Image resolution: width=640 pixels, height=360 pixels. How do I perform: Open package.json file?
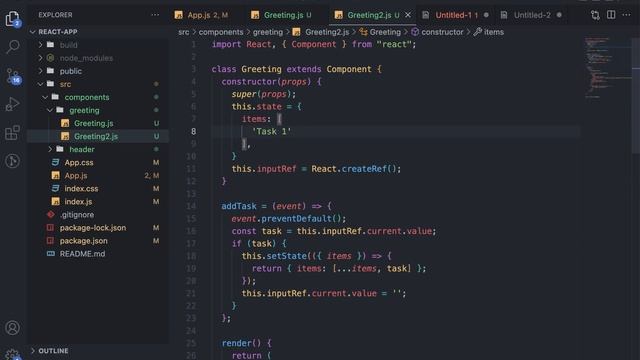[98, 240]
